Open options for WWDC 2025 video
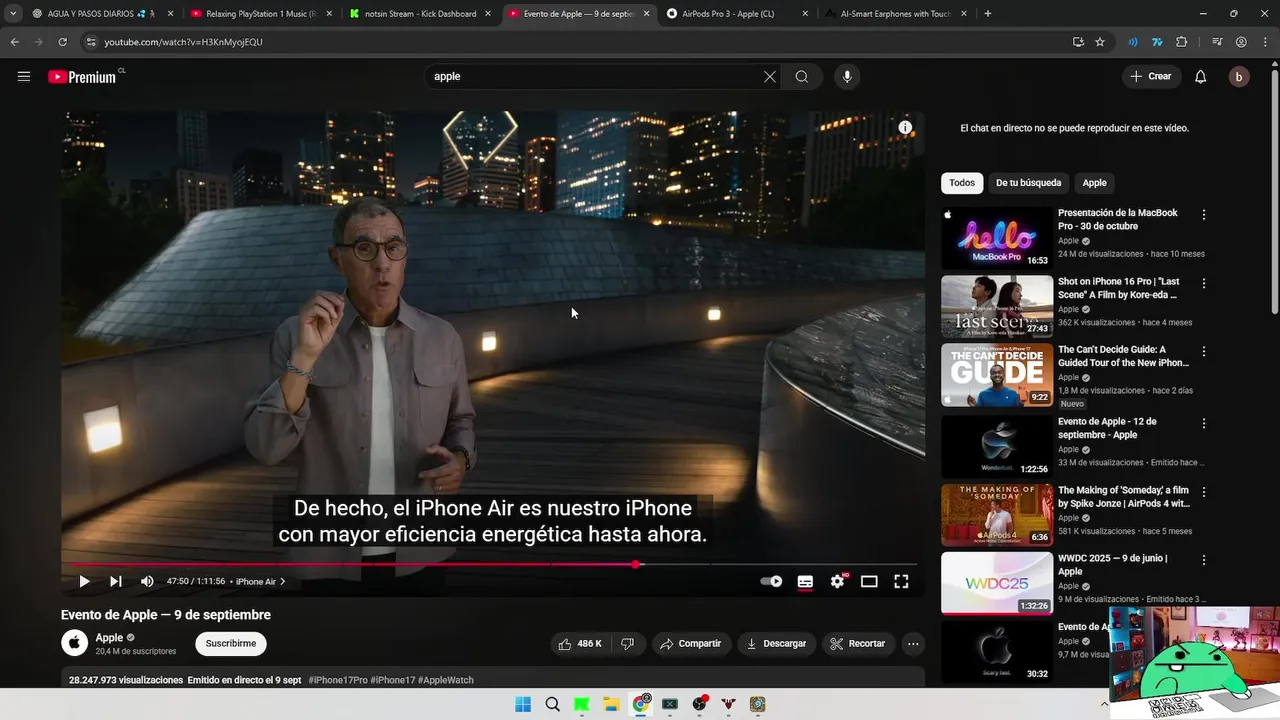 pyautogui.click(x=1204, y=560)
